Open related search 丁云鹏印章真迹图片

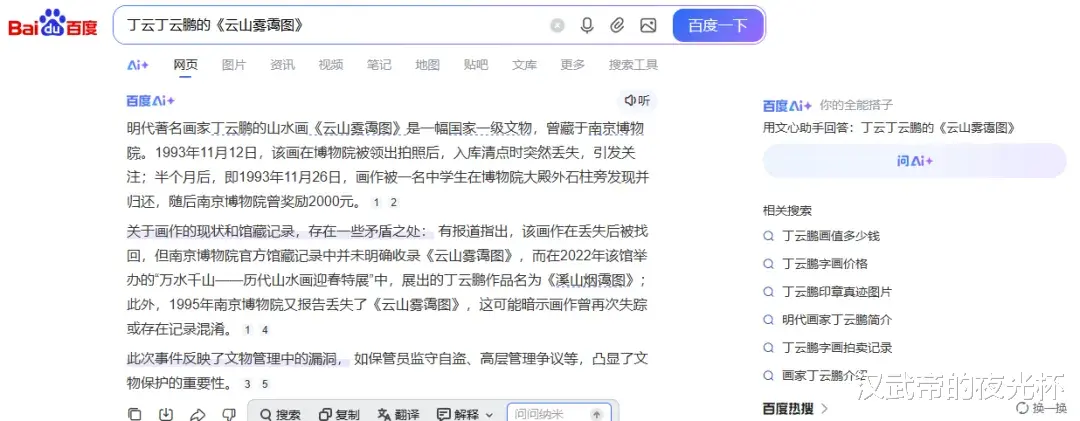pyautogui.click(x=837, y=292)
